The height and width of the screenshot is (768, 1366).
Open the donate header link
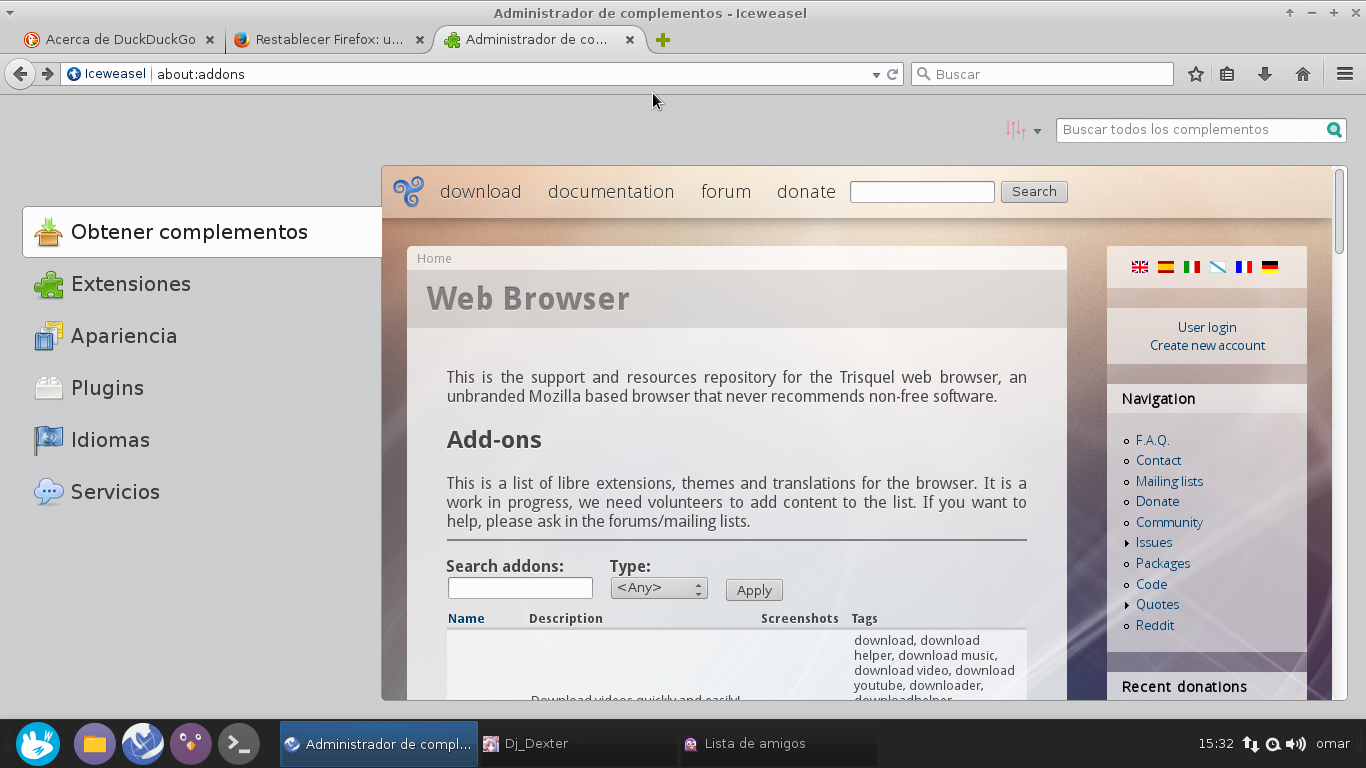[806, 192]
